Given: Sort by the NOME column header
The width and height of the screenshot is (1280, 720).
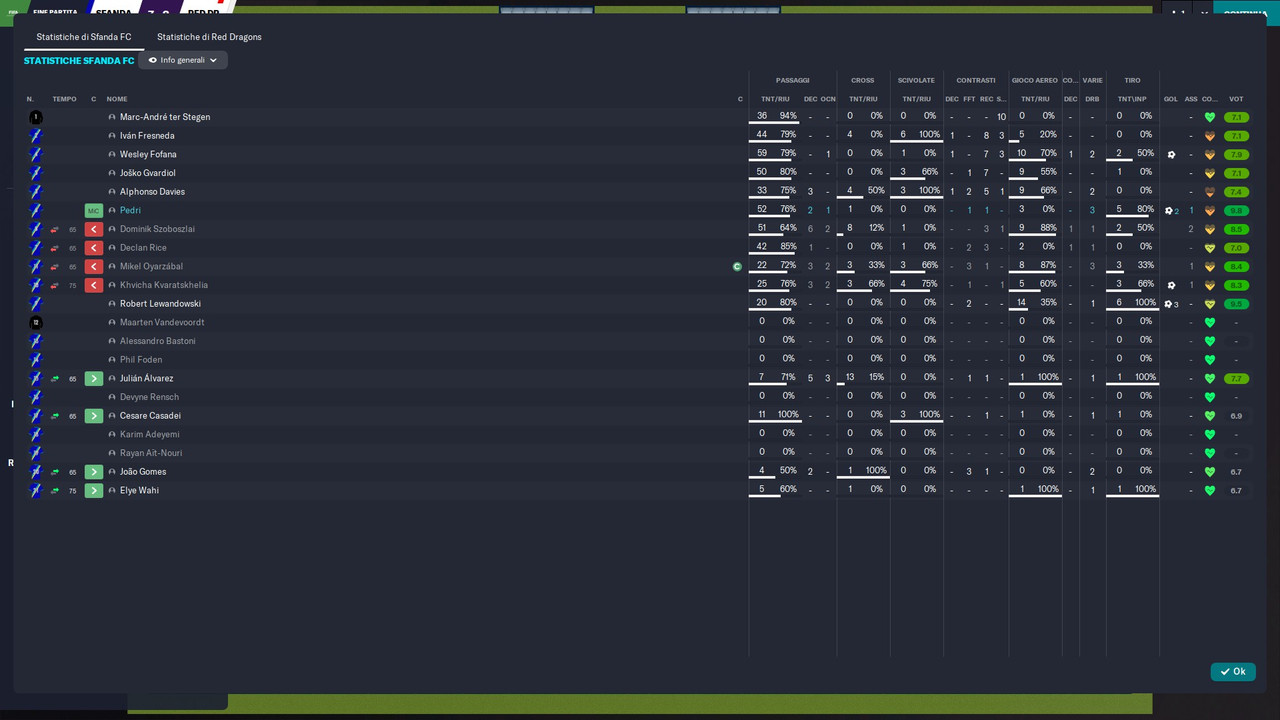Looking at the screenshot, I should pyautogui.click(x=117, y=99).
